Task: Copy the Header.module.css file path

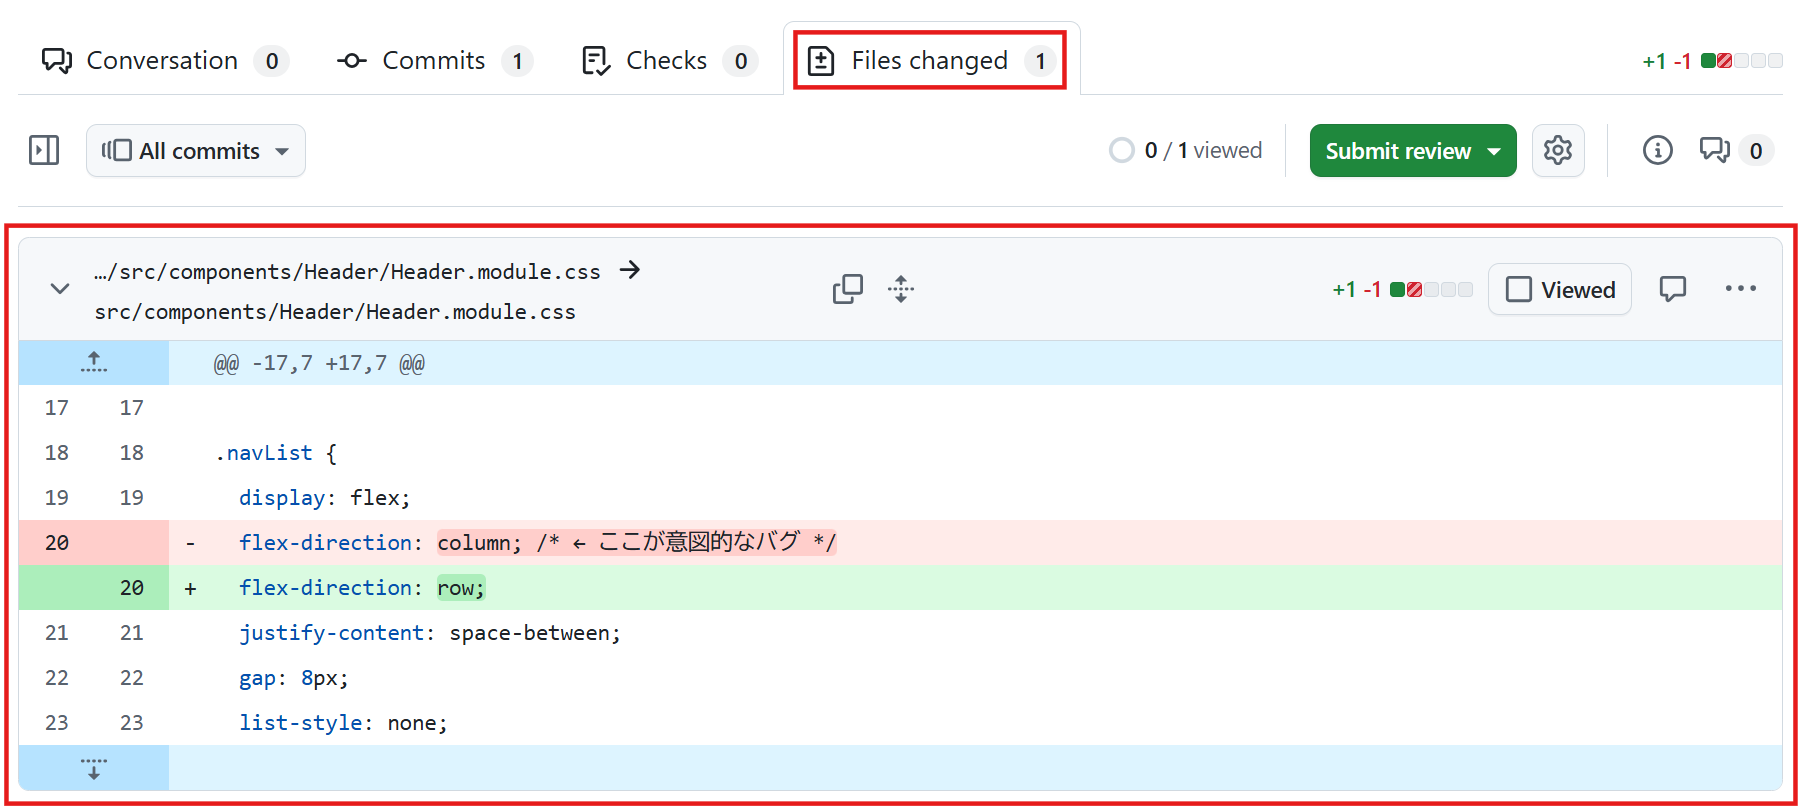Action: click(847, 289)
